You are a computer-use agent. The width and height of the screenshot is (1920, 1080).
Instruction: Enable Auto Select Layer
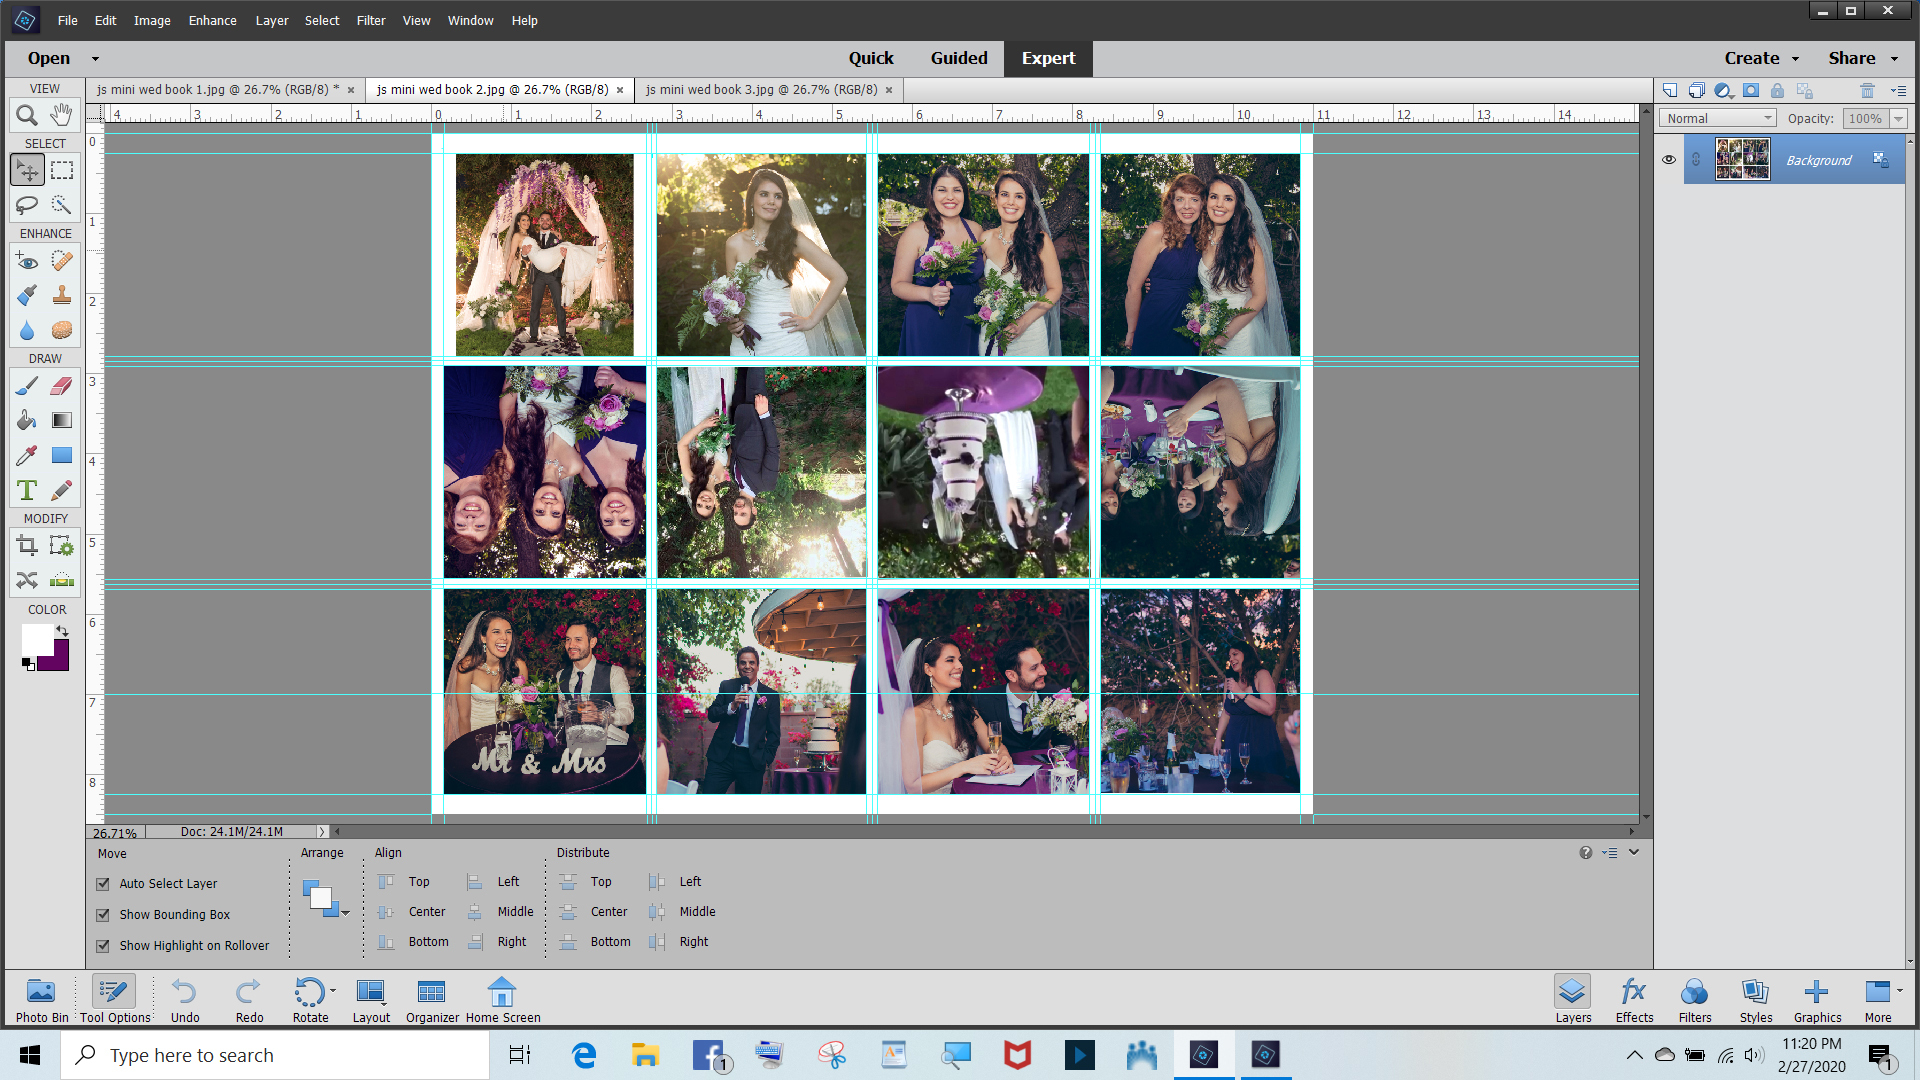point(103,883)
